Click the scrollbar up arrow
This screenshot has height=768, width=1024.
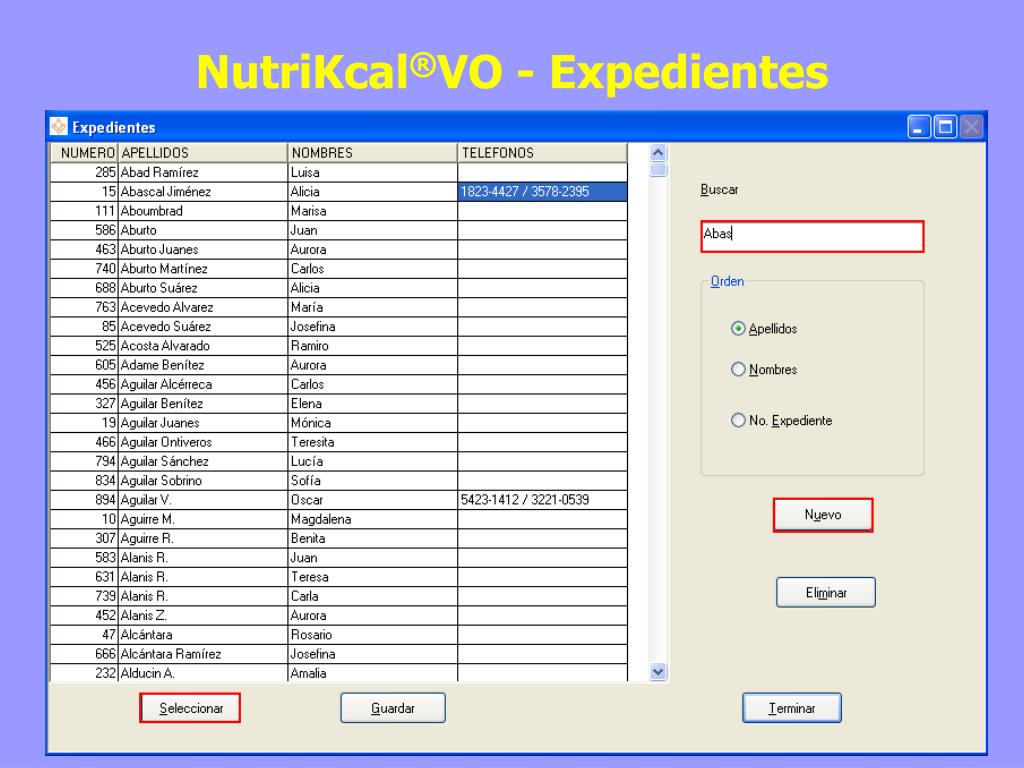click(x=658, y=153)
